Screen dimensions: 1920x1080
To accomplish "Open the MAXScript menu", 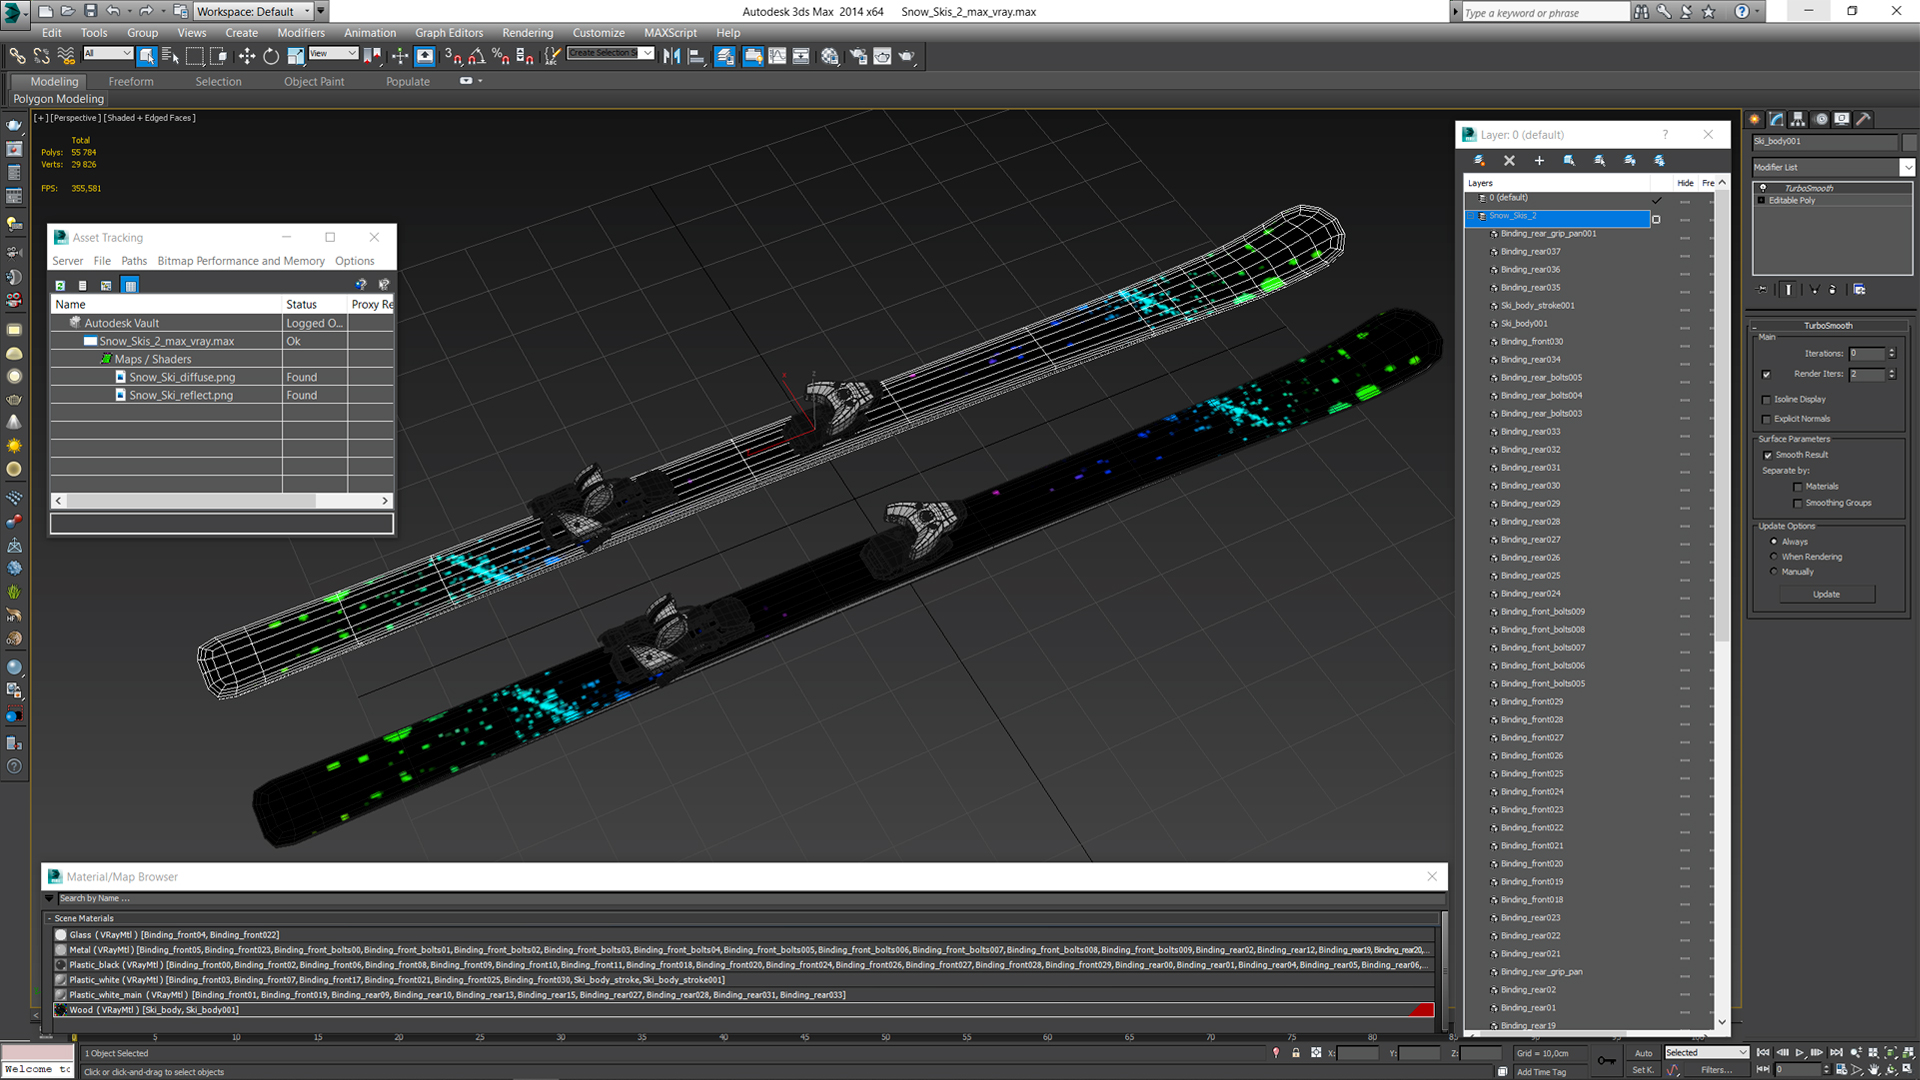I will pos(670,33).
